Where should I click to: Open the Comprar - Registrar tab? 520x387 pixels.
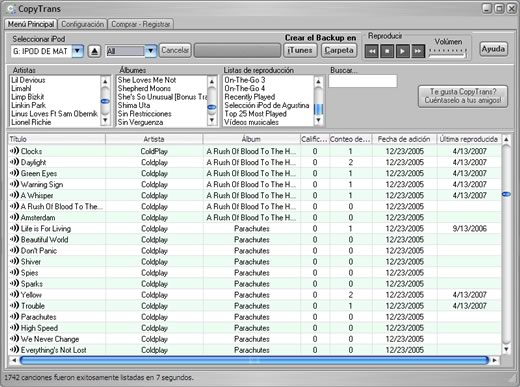click(141, 24)
